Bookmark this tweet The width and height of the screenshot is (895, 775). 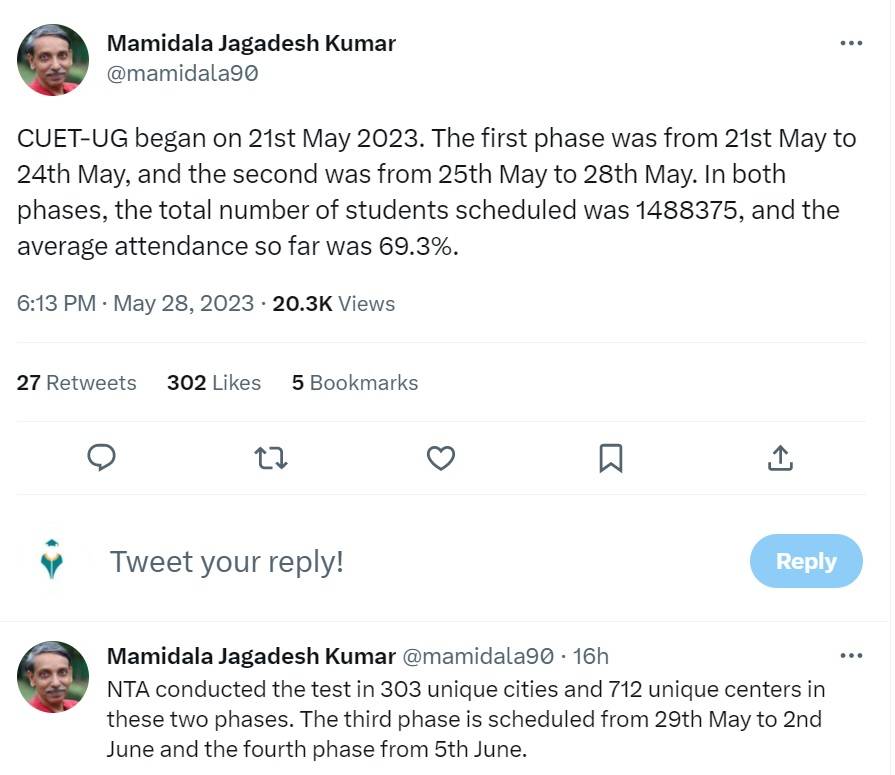tap(611, 458)
